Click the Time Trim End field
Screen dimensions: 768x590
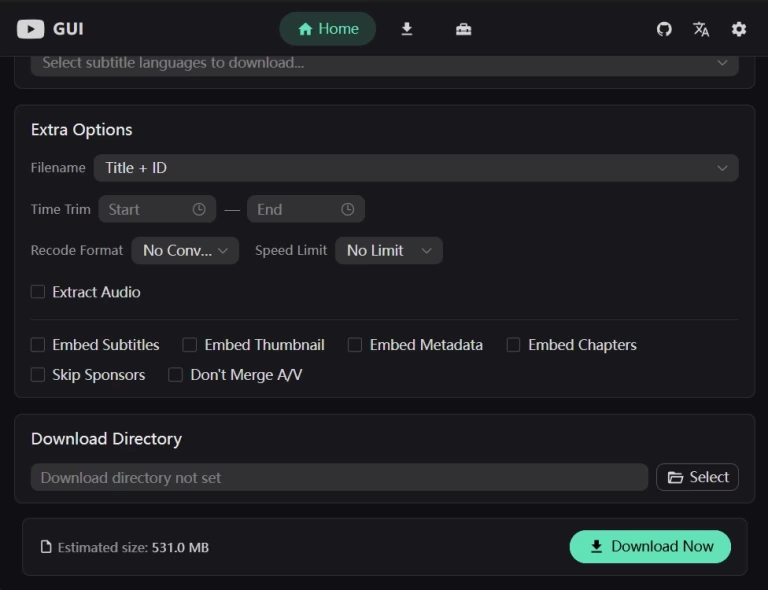click(x=306, y=210)
